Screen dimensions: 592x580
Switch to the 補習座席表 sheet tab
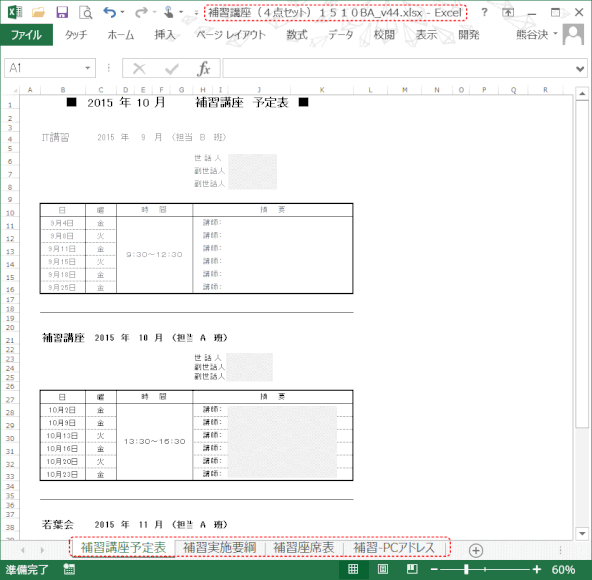[304, 548]
